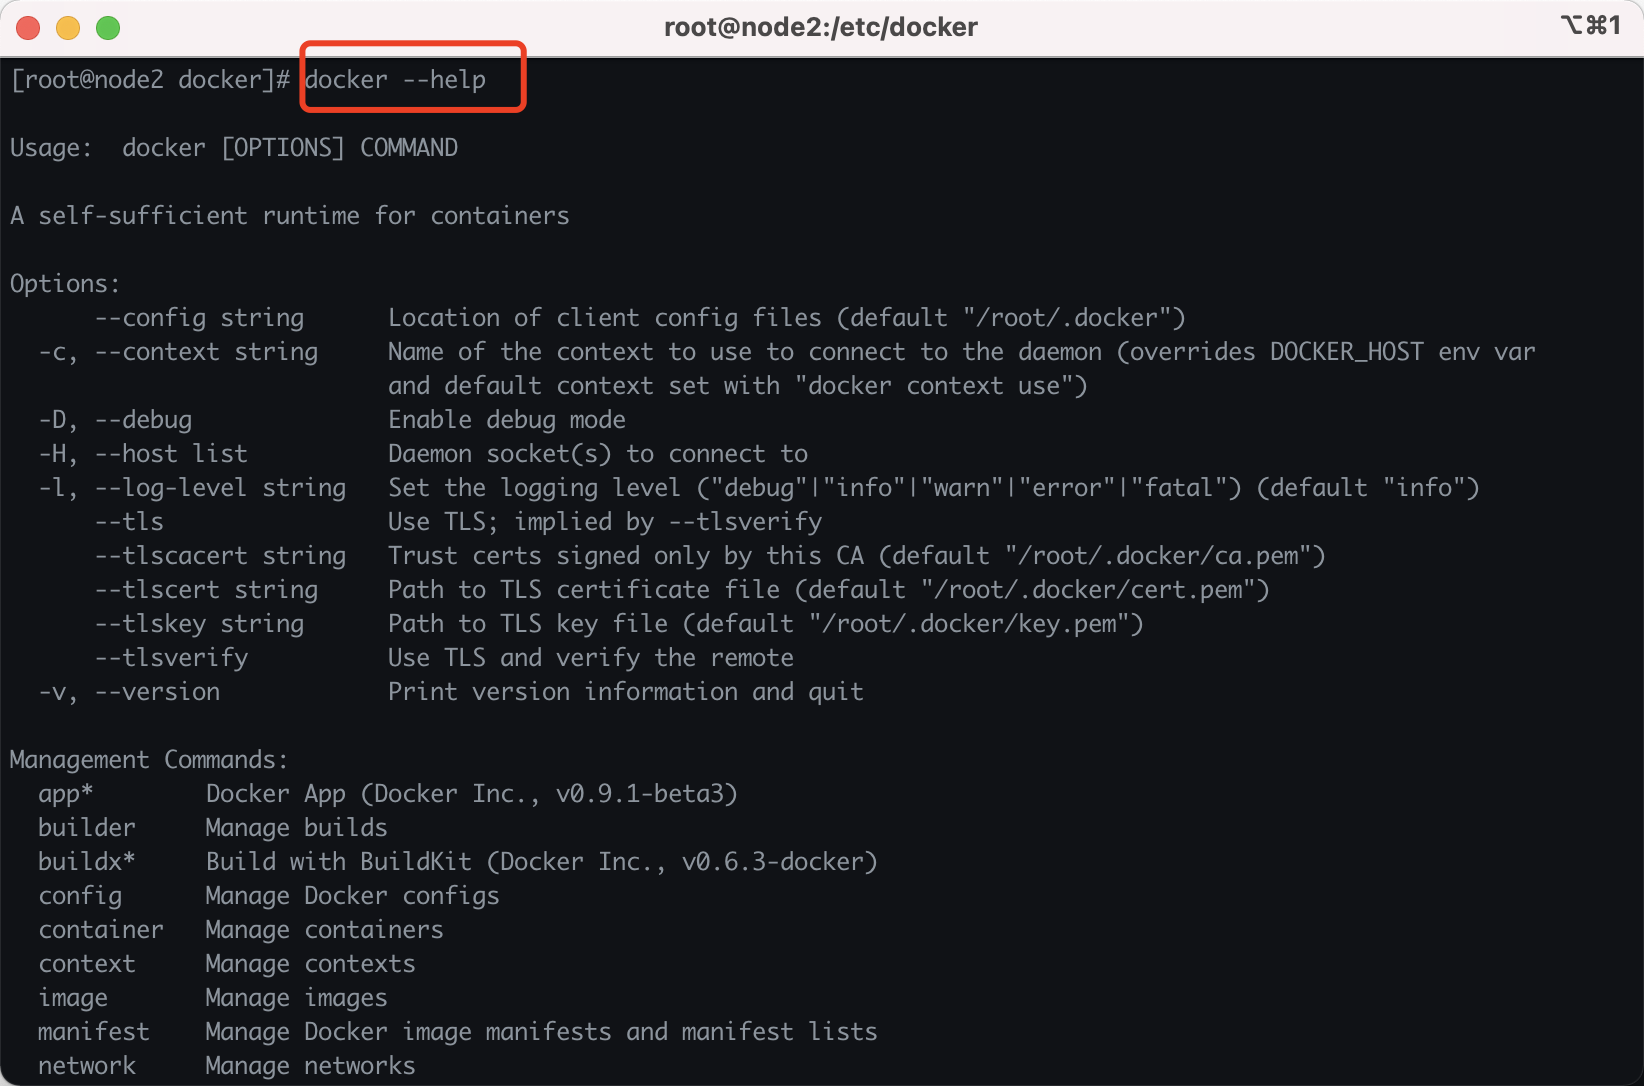Screen dimensions: 1644x1086
Task: Click the buildx* management command
Action: coord(87,862)
